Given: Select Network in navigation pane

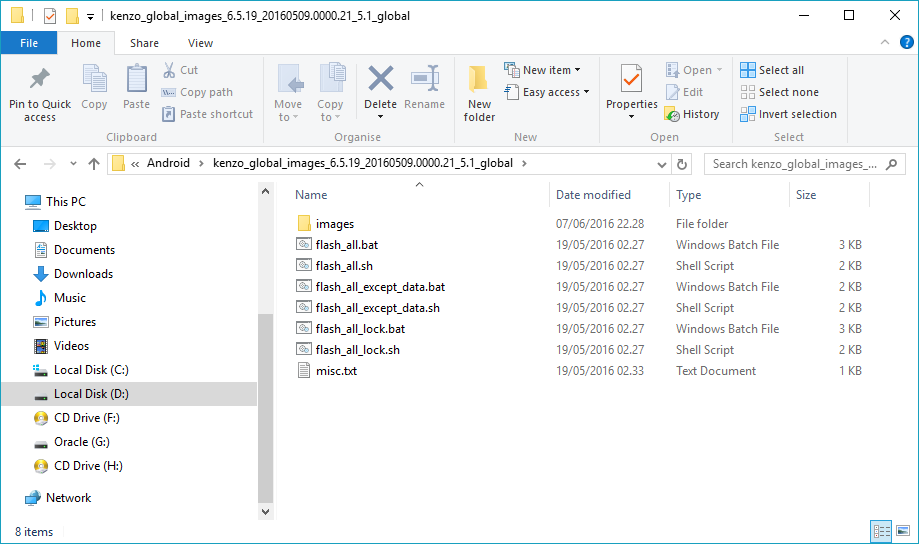Looking at the screenshot, I should coord(69,498).
